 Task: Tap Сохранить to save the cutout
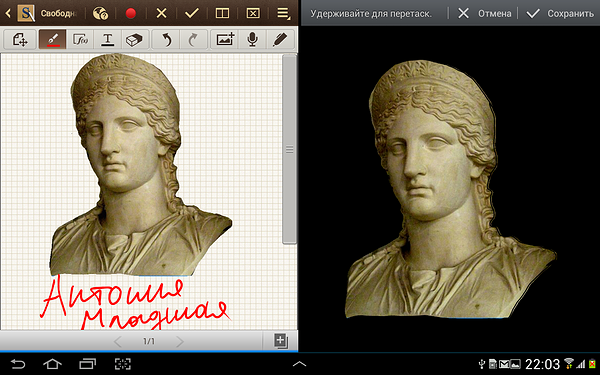click(x=561, y=14)
